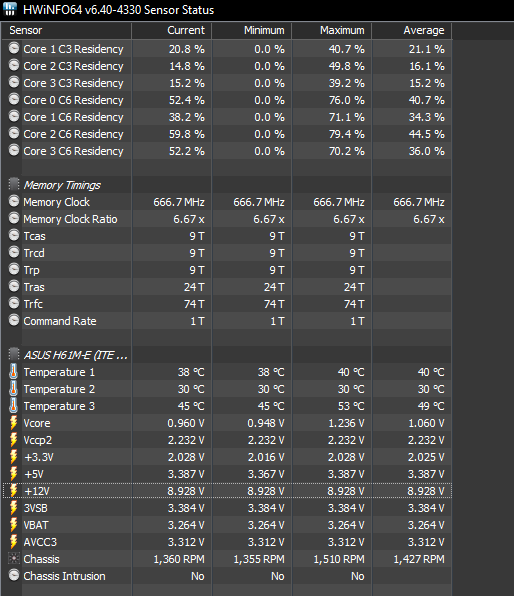Click the Average column header
The width and height of the screenshot is (514, 596).
click(x=412, y=30)
